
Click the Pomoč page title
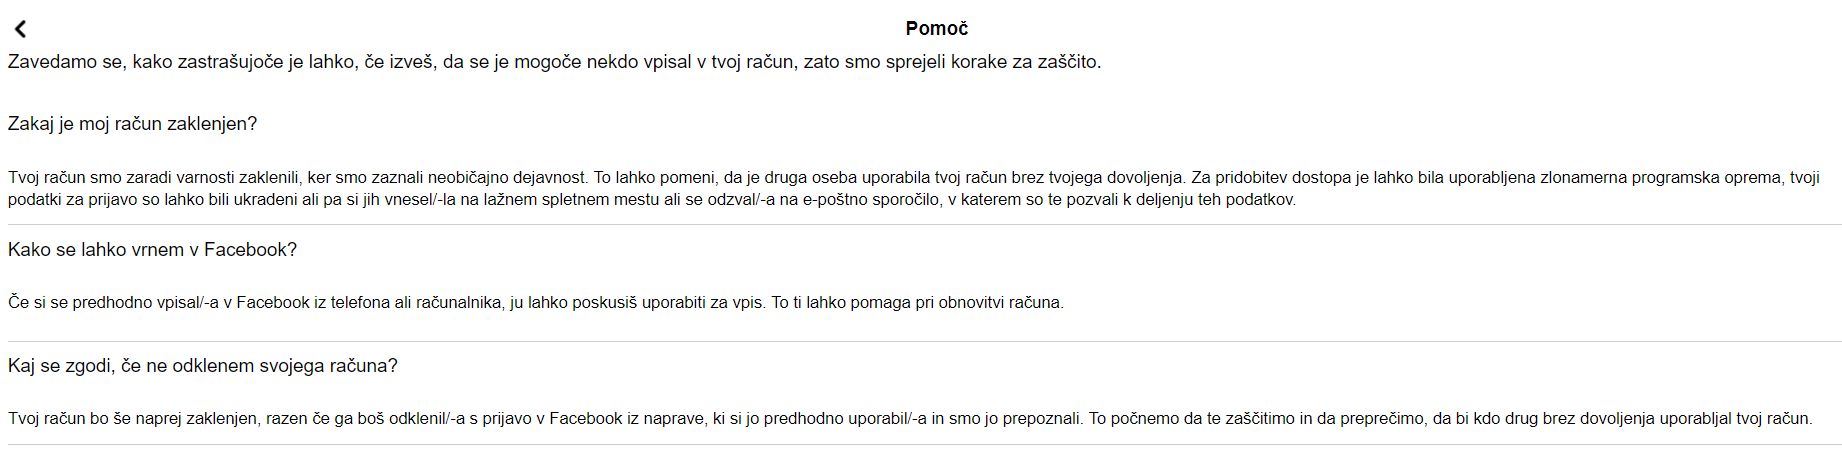pos(937,28)
